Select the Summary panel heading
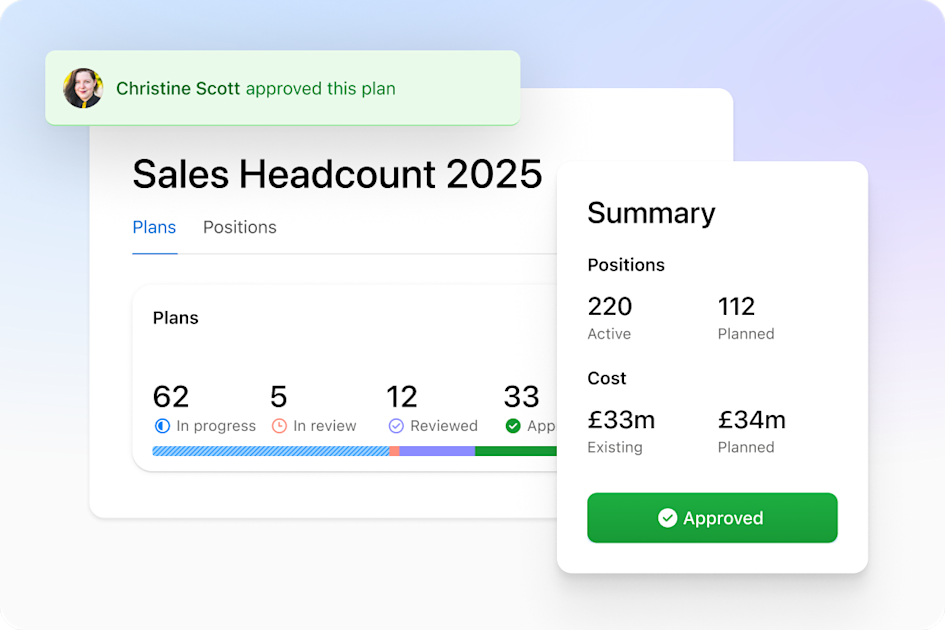Image resolution: width=945 pixels, height=630 pixels. click(x=651, y=213)
